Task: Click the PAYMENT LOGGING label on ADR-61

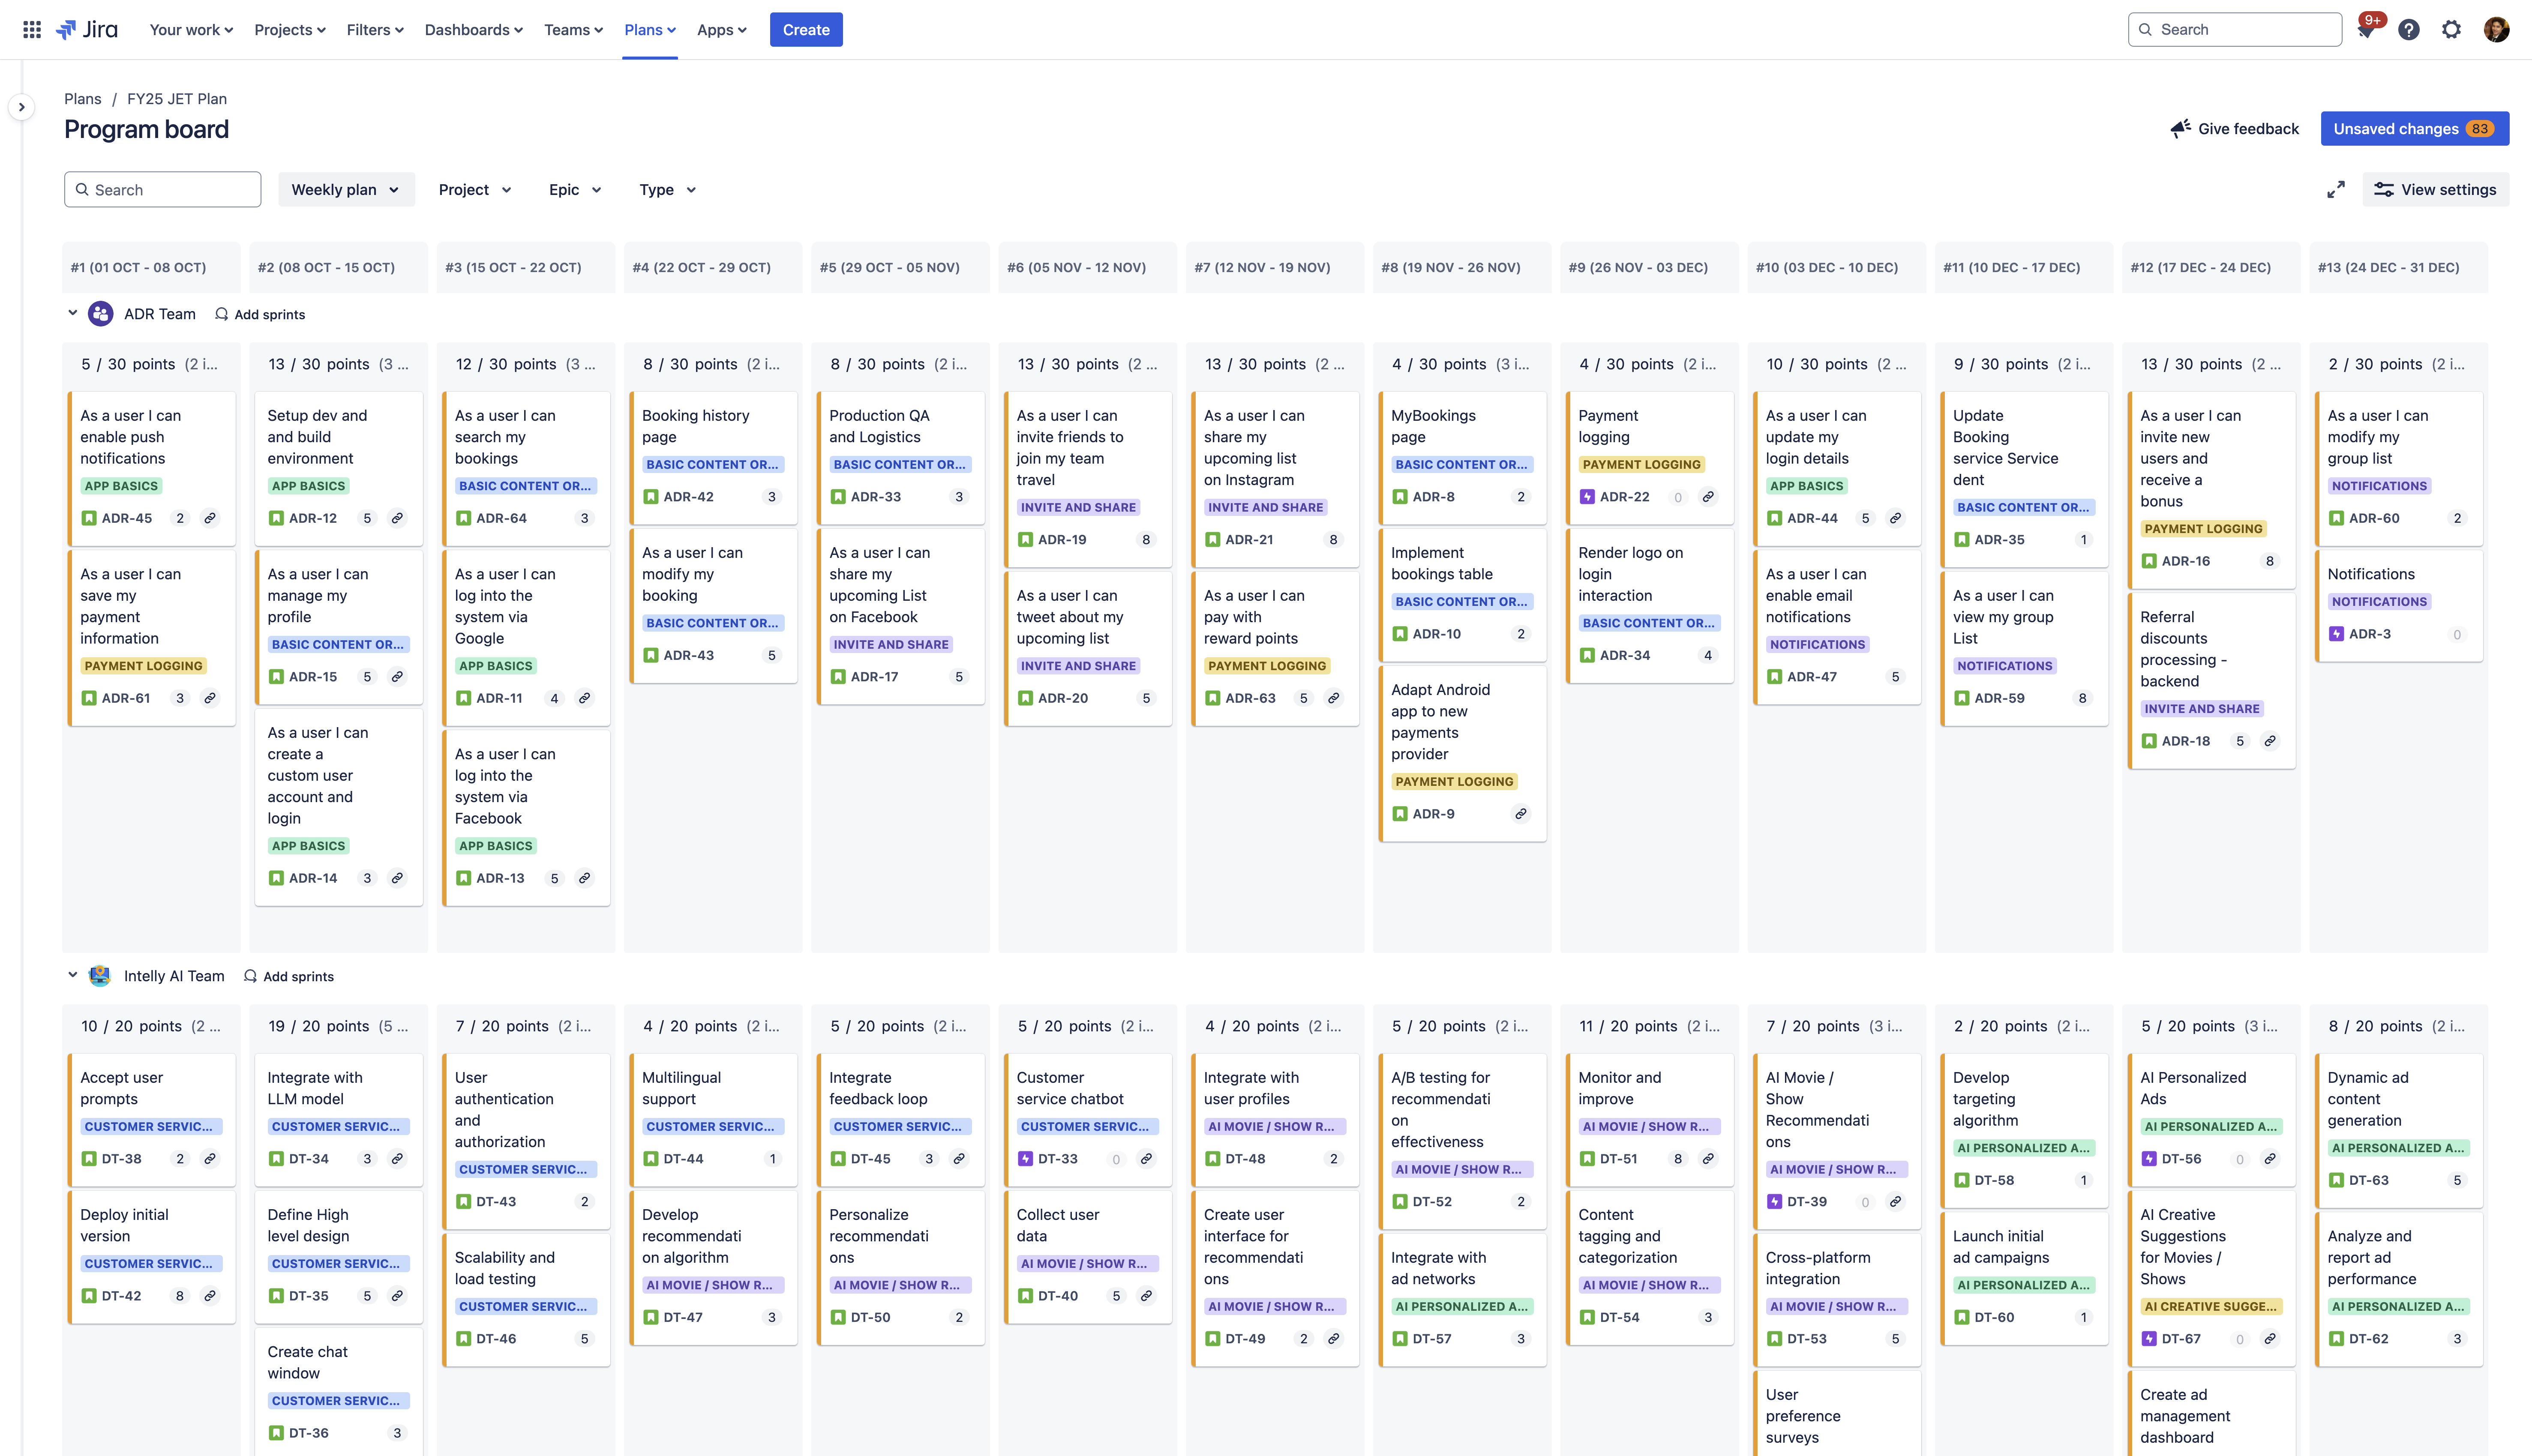Action: pos(143,666)
